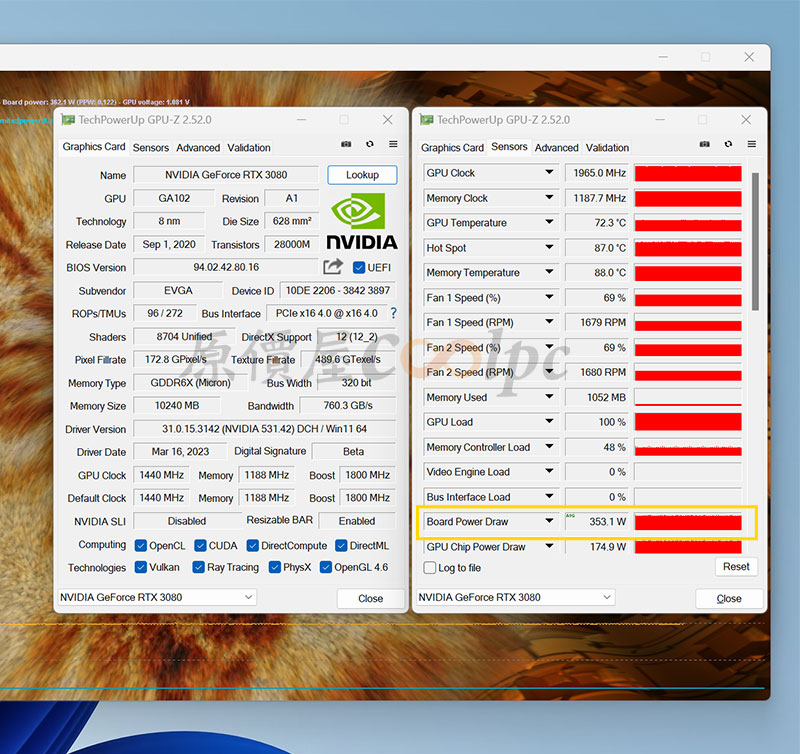Open the GPU Clock sensor dropdown arrow
The image size is (800, 754).
[x=549, y=172]
